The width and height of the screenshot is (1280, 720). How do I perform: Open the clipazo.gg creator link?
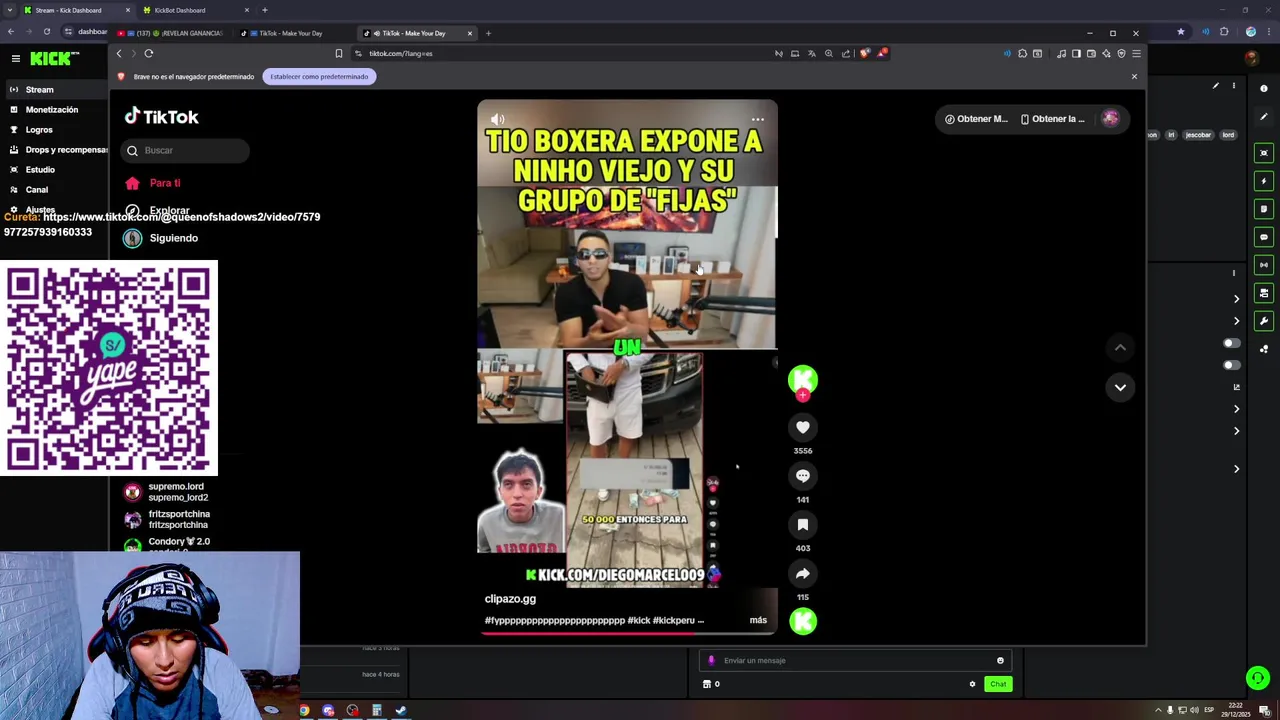[510, 599]
